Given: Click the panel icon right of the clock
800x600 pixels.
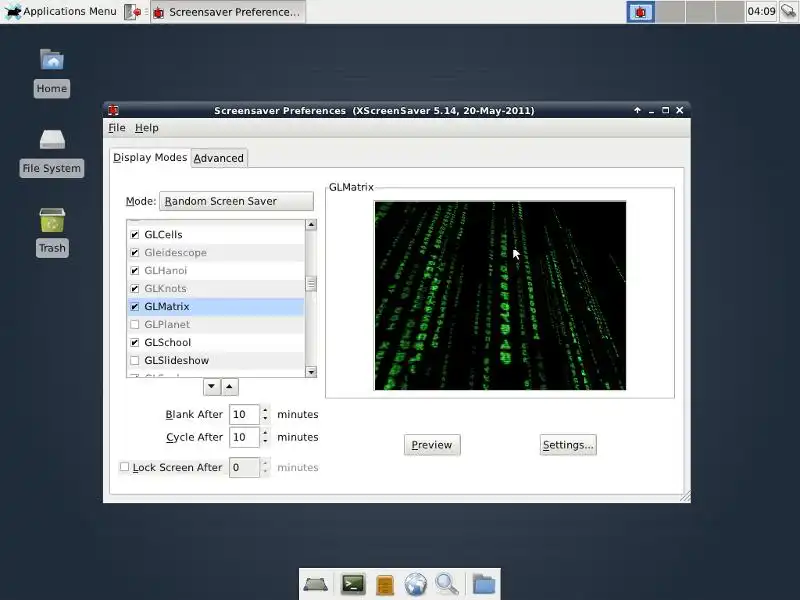Looking at the screenshot, I should click(x=789, y=12).
